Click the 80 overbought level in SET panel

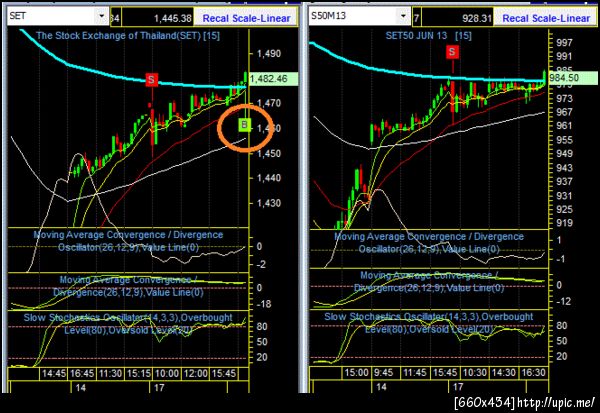[x=262, y=327]
